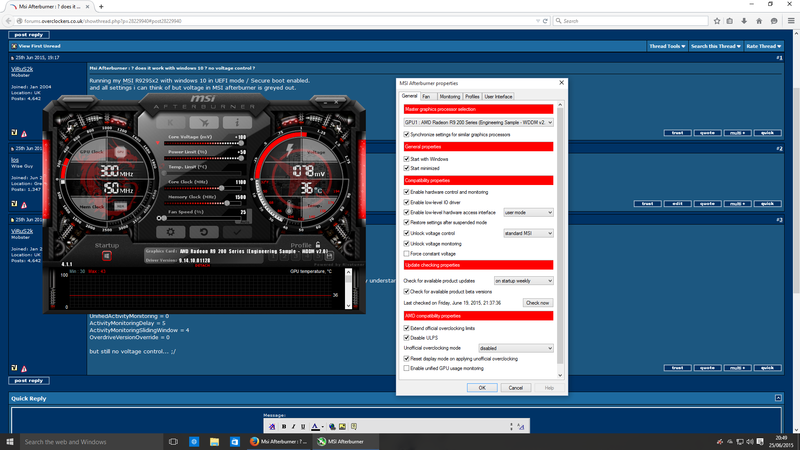Click the Afterburner airplane icon button
Screen dimensions: 800x450
coord(204,122)
